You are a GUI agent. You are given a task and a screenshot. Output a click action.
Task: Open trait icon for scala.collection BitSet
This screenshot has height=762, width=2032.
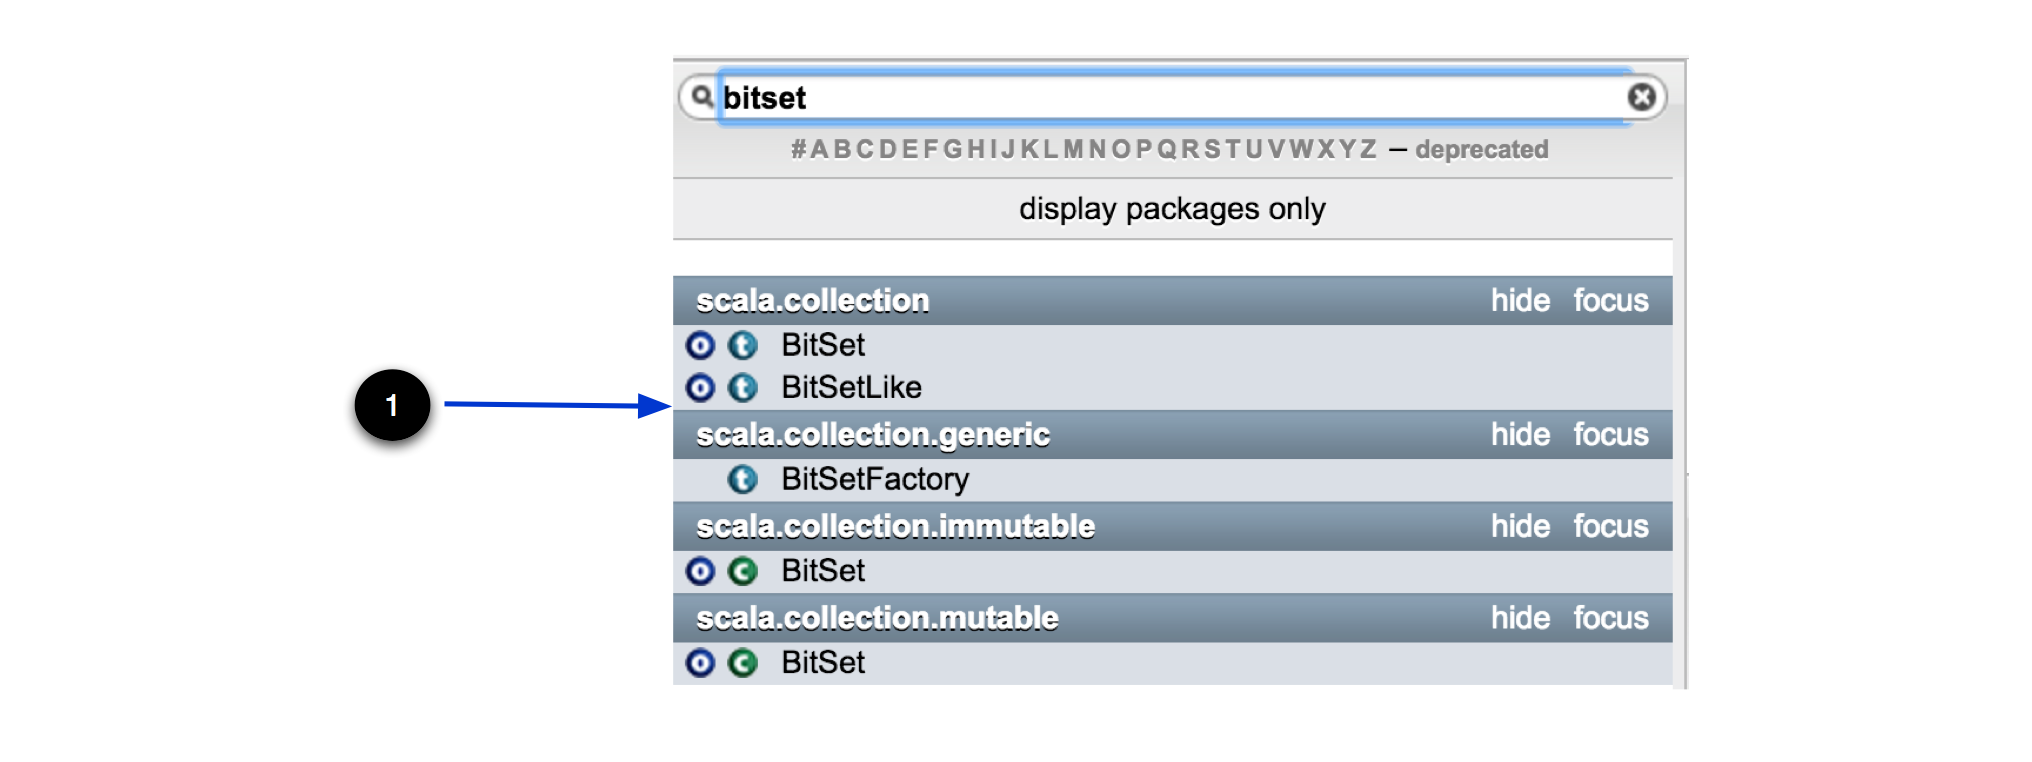pos(742,345)
